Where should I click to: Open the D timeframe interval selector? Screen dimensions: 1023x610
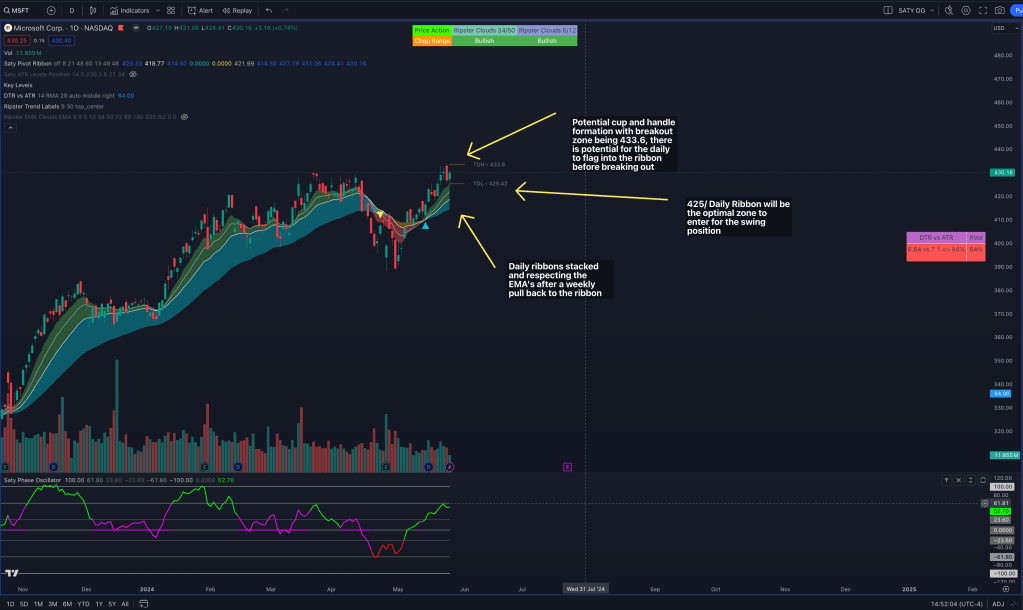coord(71,10)
